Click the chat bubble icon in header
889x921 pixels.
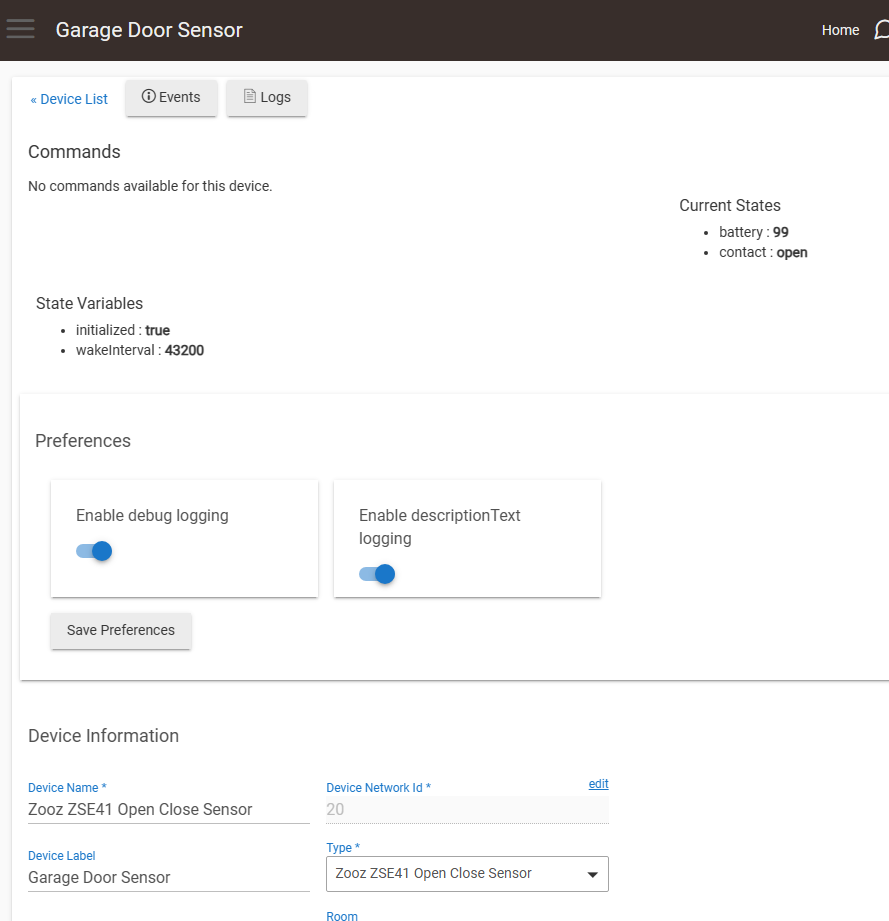coord(881,30)
